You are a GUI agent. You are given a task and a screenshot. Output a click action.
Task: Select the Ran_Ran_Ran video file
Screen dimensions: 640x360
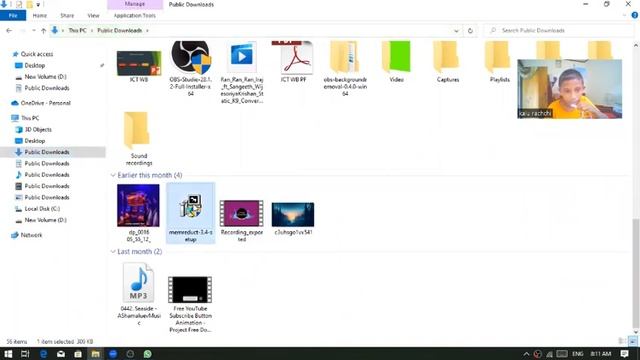click(x=242, y=71)
